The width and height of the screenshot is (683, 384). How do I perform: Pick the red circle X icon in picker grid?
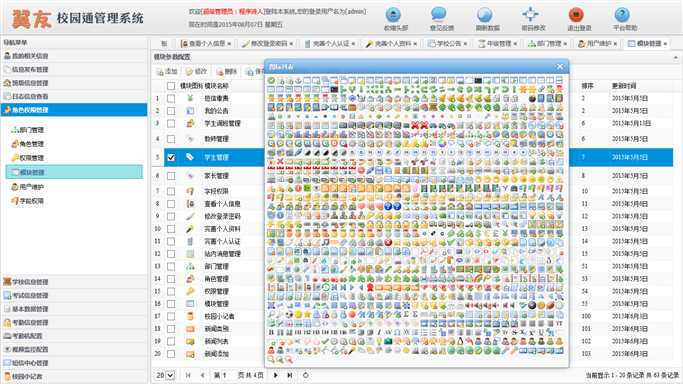pos(388,242)
